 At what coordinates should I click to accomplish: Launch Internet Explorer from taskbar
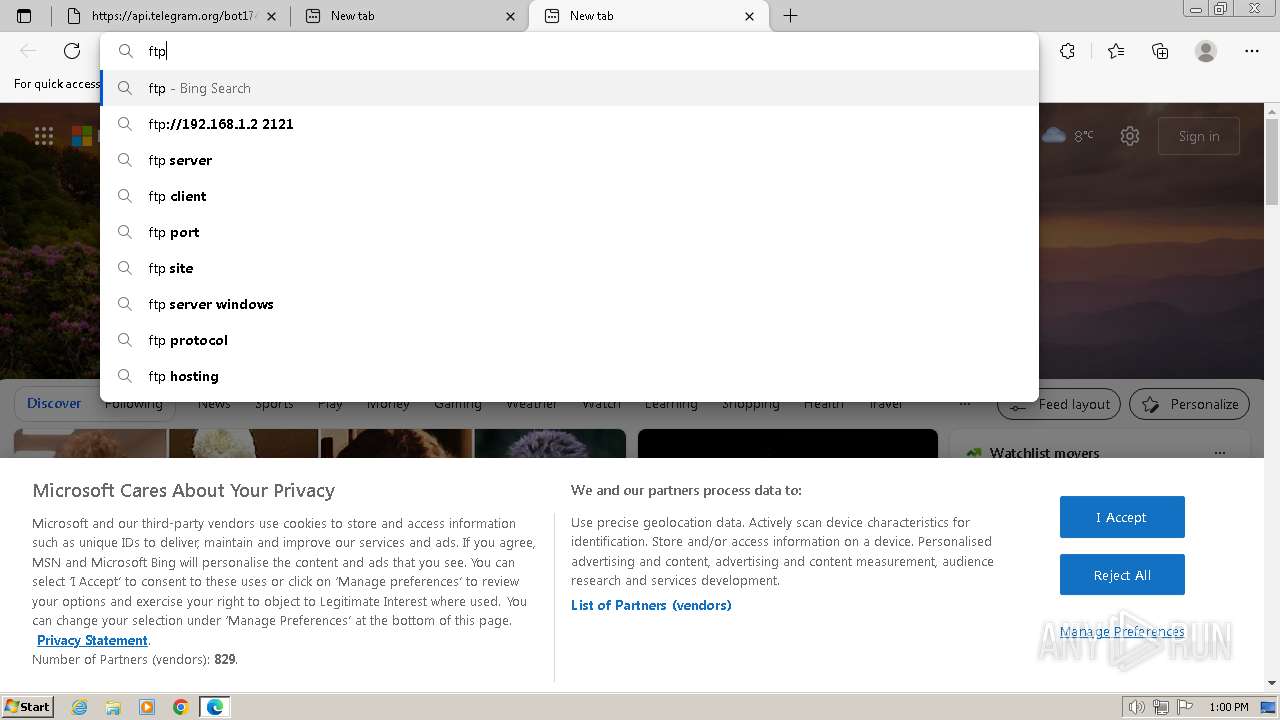pyautogui.click(x=79, y=707)
